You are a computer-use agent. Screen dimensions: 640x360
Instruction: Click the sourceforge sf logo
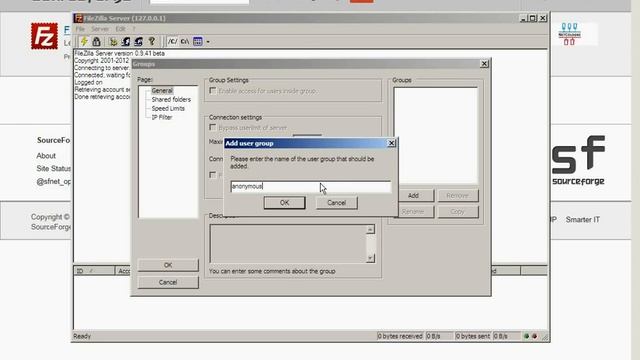tap(578, 160)
